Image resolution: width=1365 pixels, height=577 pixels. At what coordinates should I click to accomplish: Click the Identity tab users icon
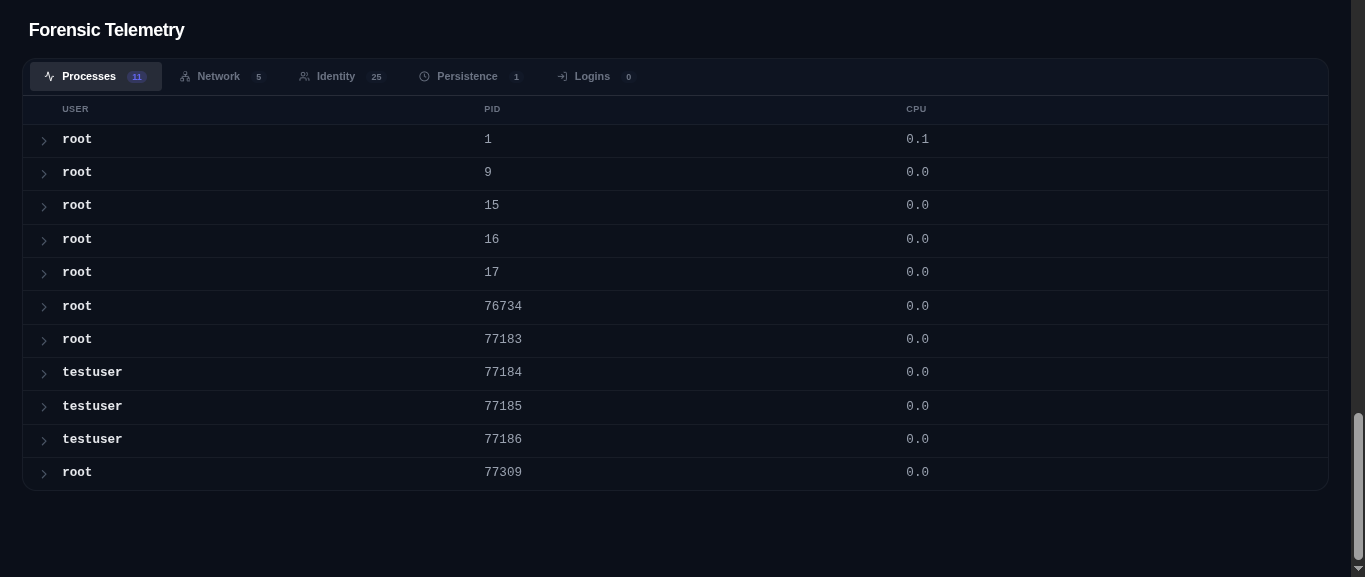[304, 76]
